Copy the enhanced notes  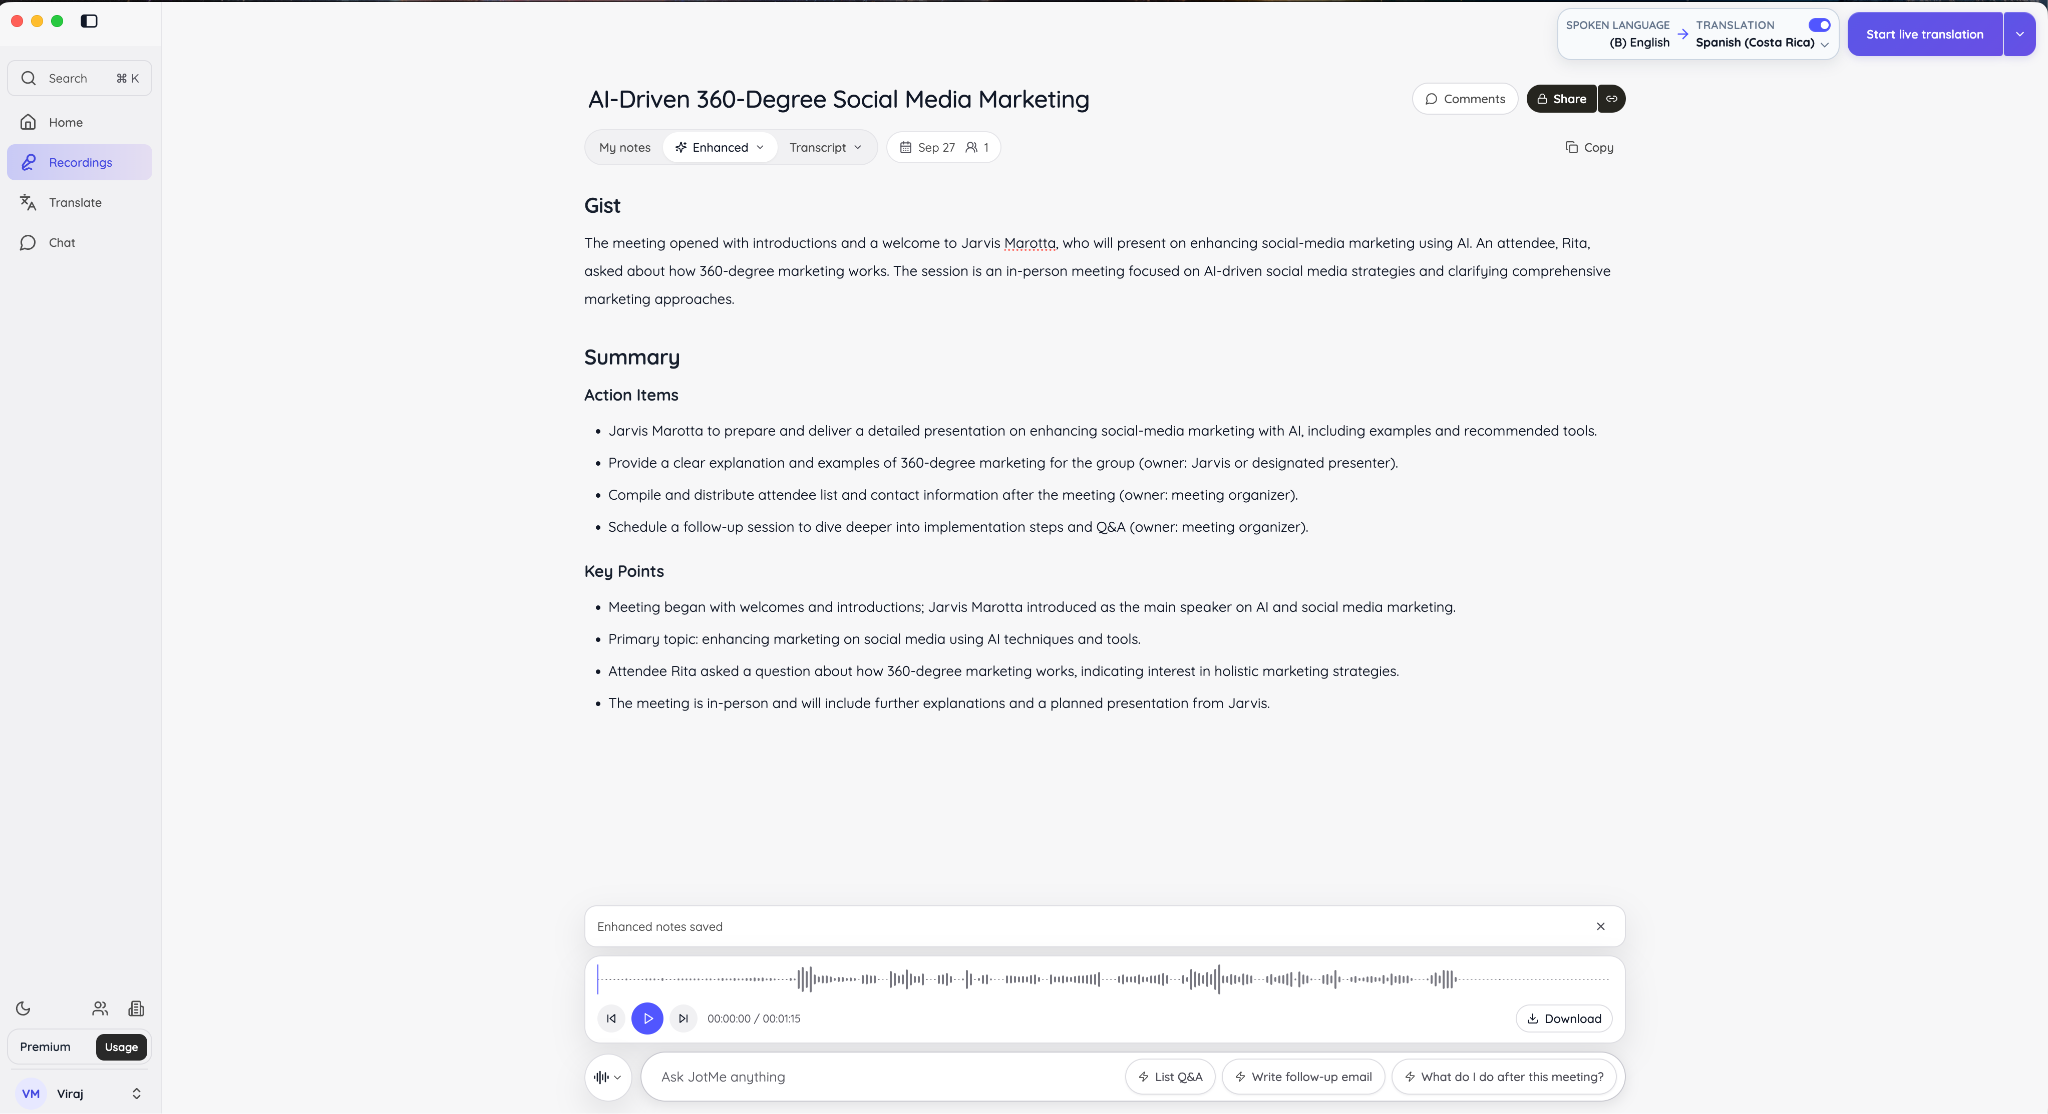tap(1589, 147)
